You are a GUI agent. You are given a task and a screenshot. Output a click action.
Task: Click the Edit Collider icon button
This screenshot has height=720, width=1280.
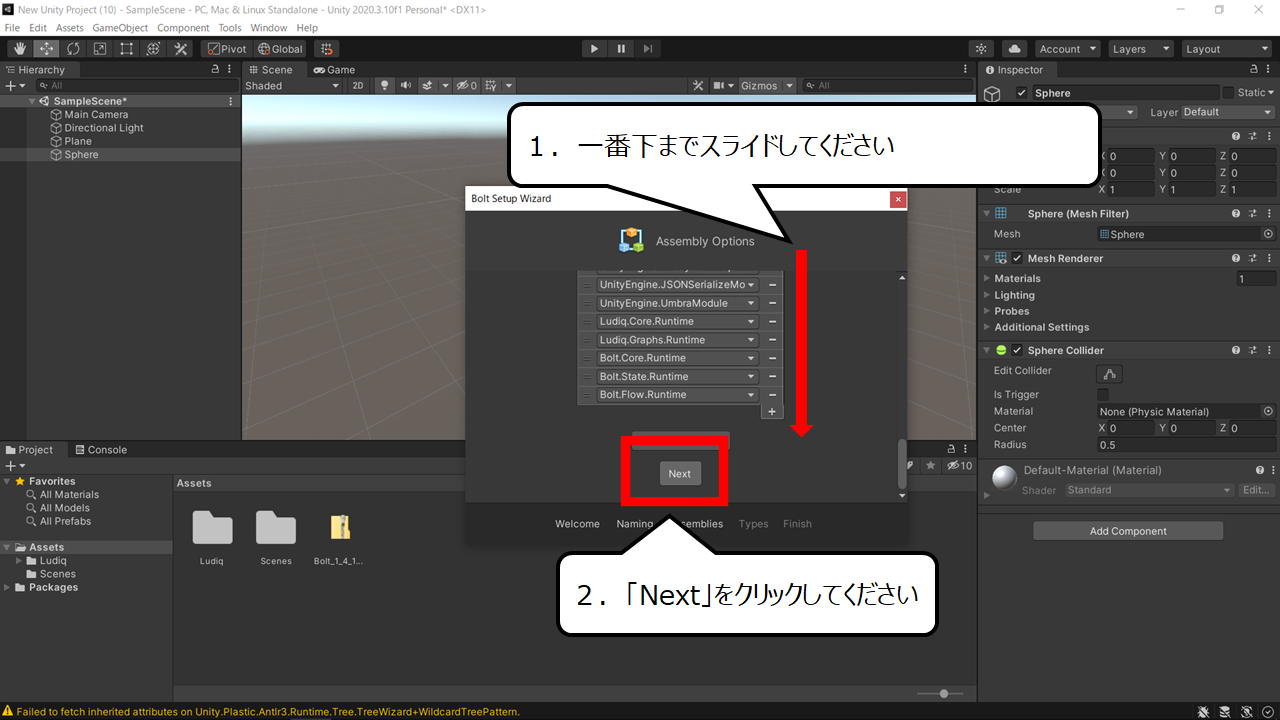(1110, 374)
